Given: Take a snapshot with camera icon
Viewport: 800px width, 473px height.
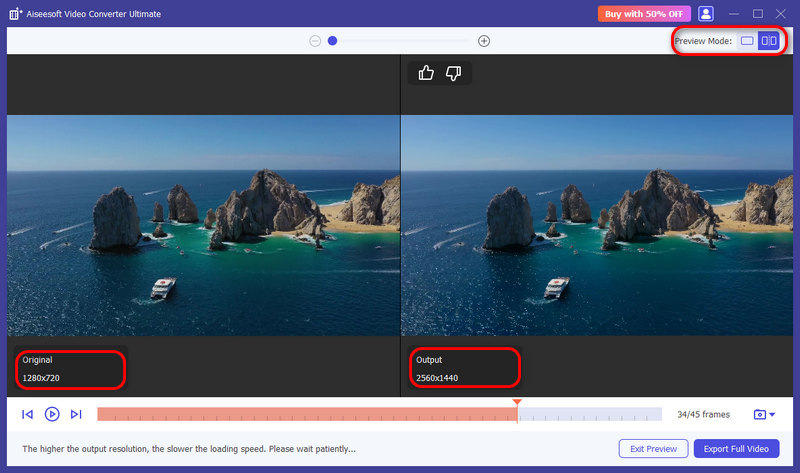Looking at the screenshot, I should pyautogui.click(x=760, y=414).
